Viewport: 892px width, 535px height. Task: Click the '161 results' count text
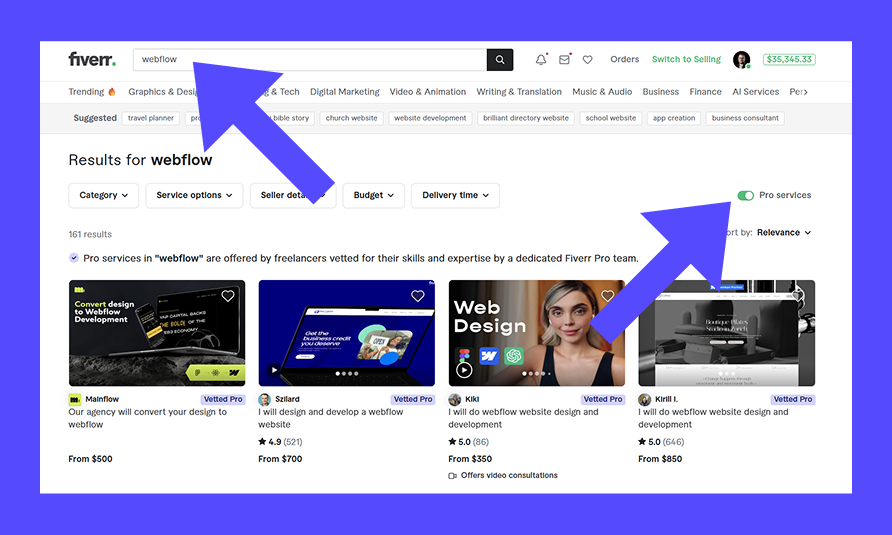click(x=90, y=234)
